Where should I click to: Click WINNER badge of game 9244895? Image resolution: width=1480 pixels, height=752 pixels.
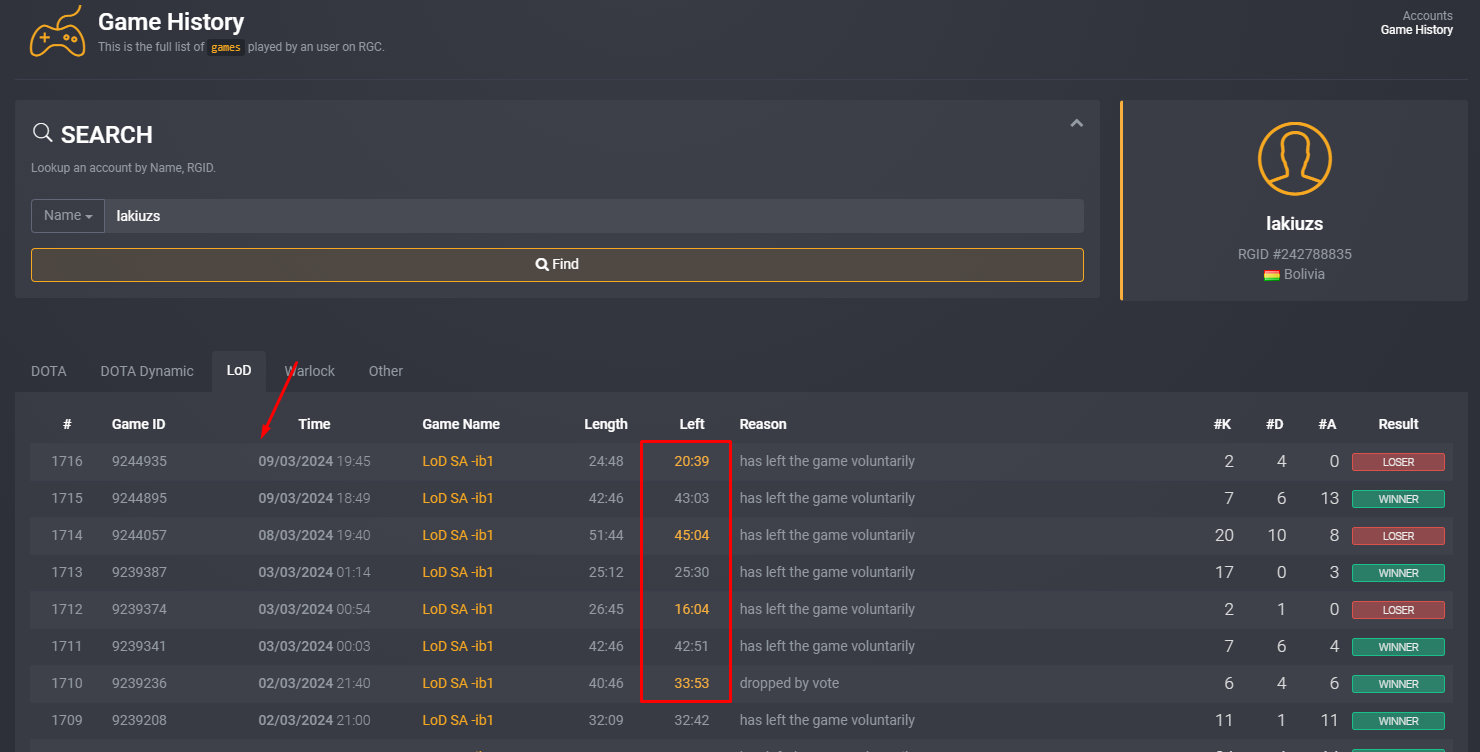click(1398, 499)
